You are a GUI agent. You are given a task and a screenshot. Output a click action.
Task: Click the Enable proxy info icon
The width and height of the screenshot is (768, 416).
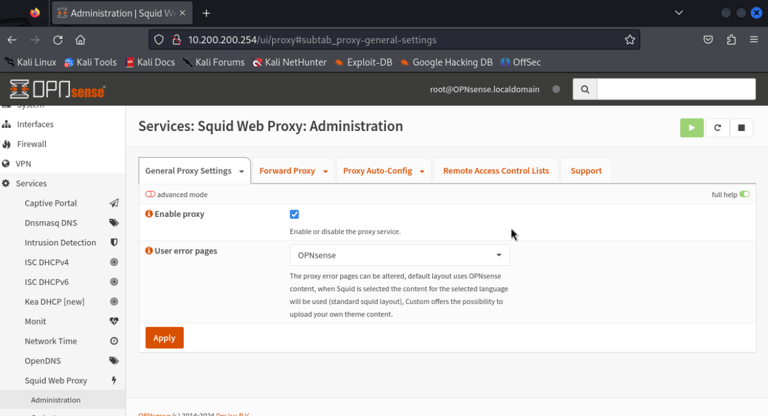click(x=149, y=214)
